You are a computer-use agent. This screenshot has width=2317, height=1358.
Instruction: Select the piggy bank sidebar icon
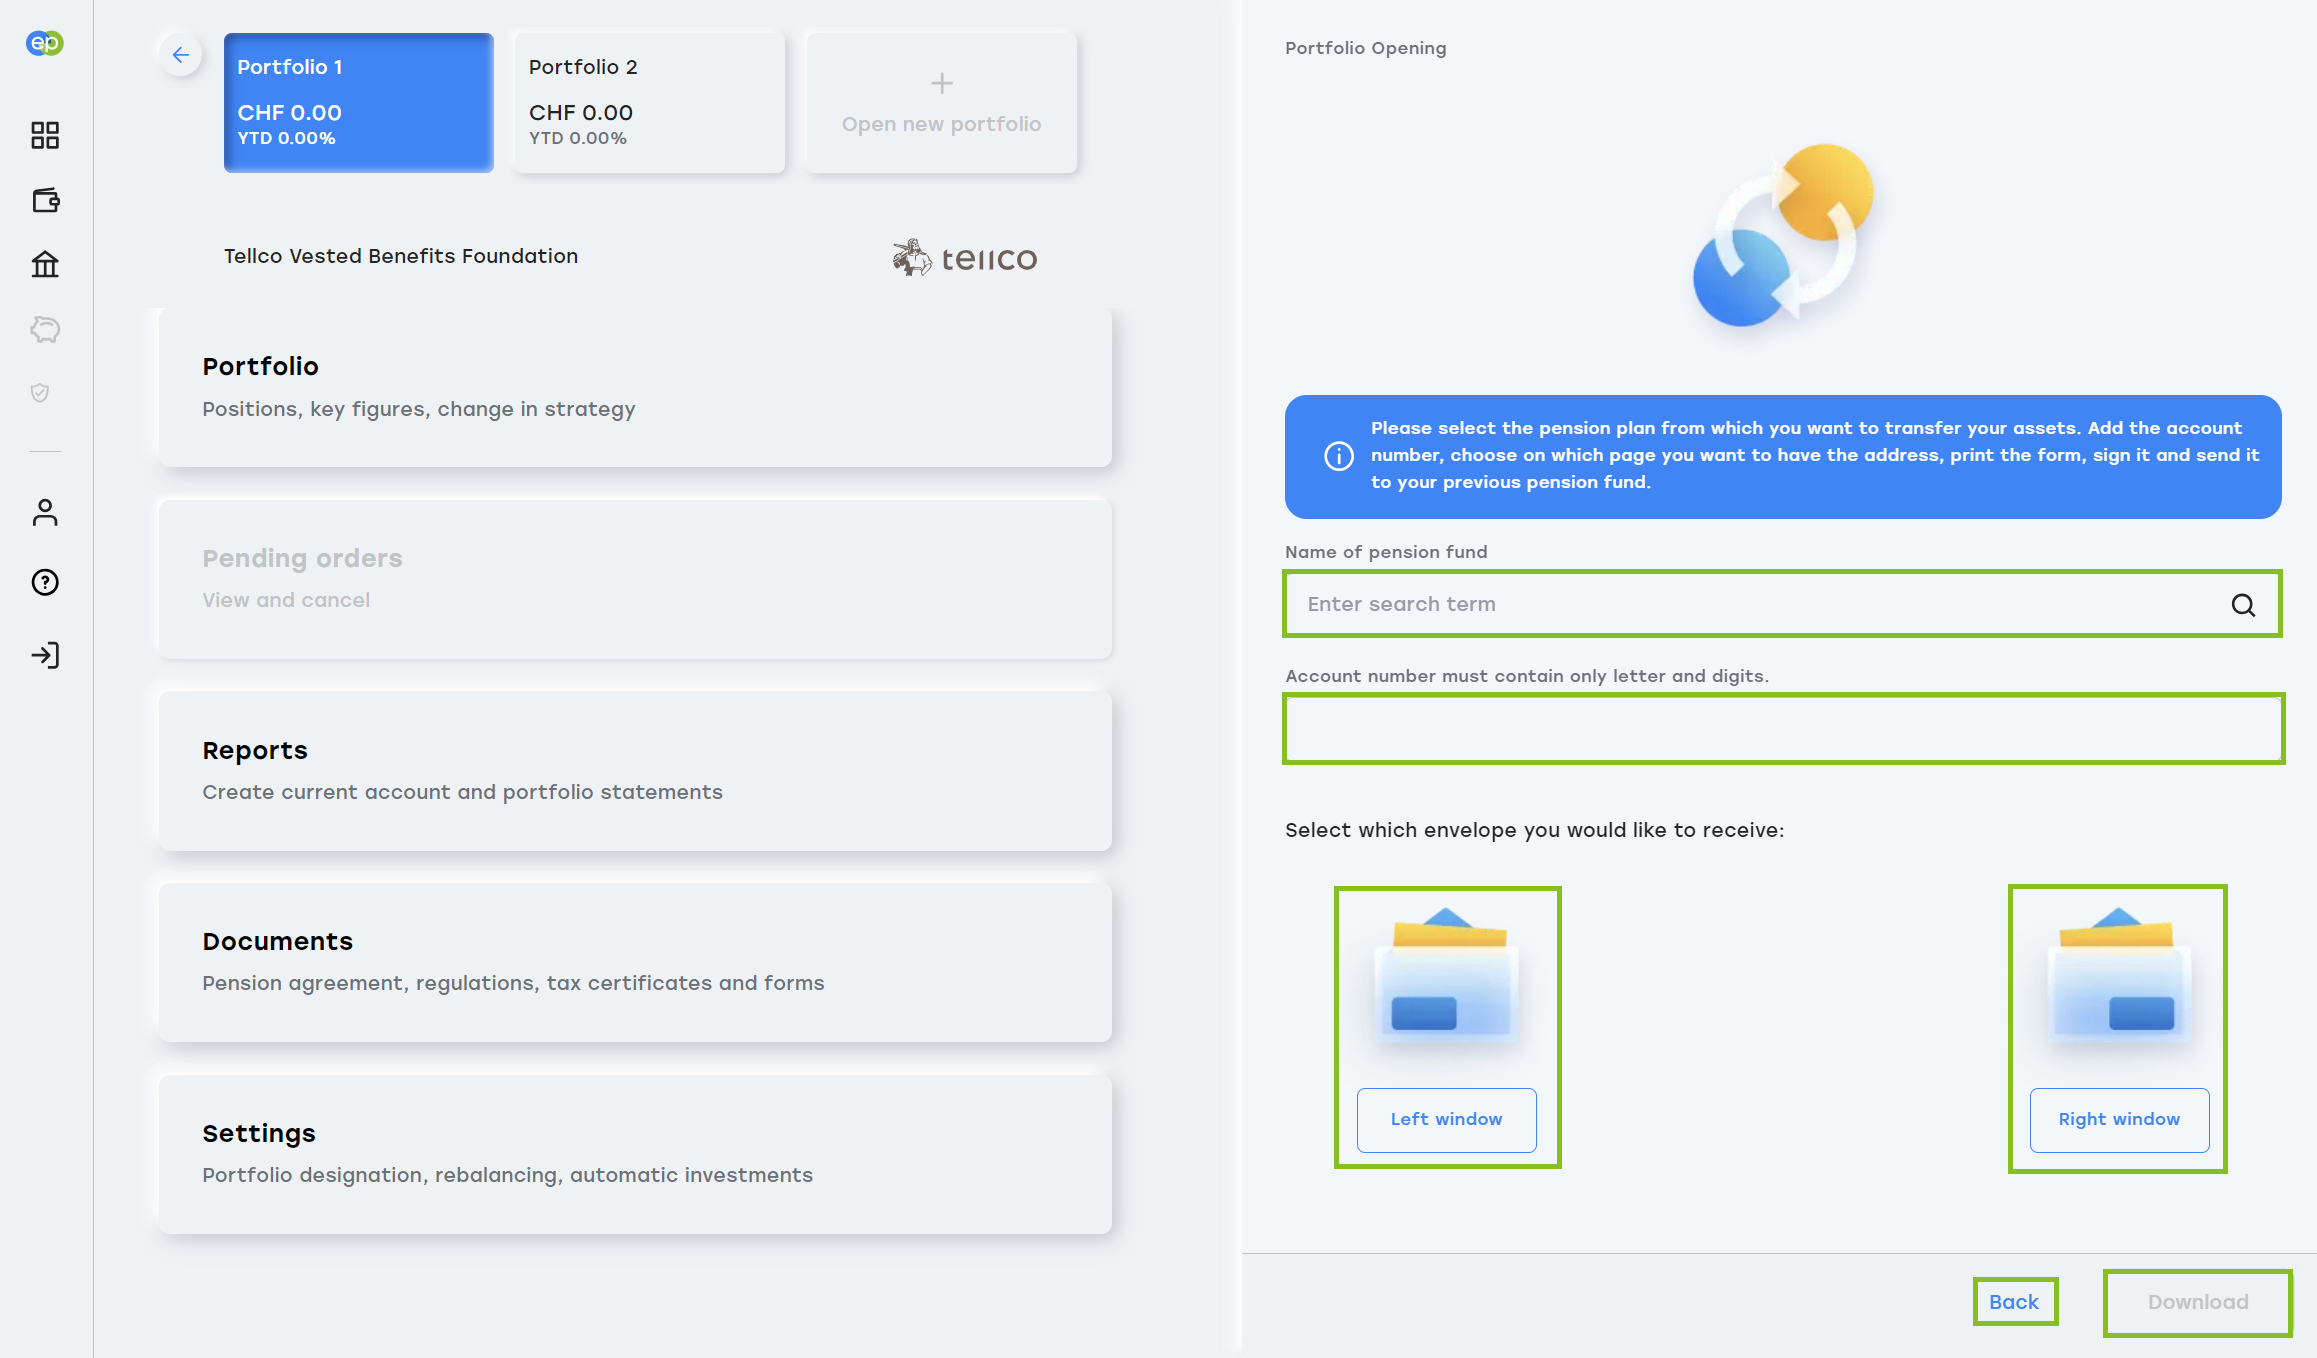tap(45, 329)
